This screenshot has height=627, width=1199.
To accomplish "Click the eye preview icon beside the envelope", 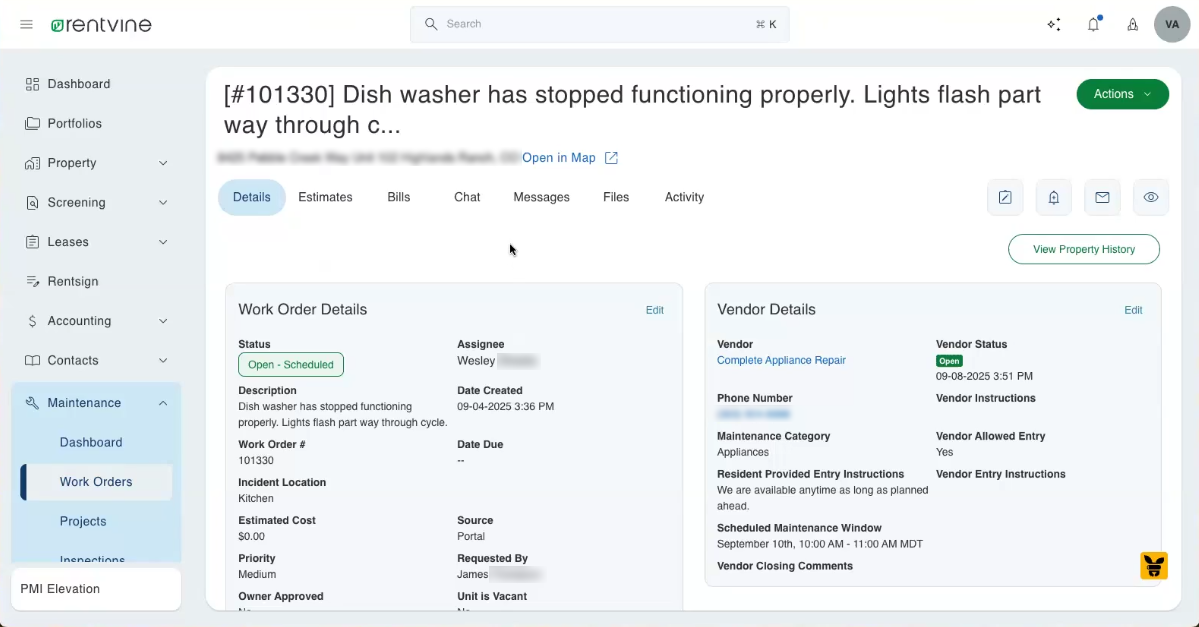I will [1150, 197].
